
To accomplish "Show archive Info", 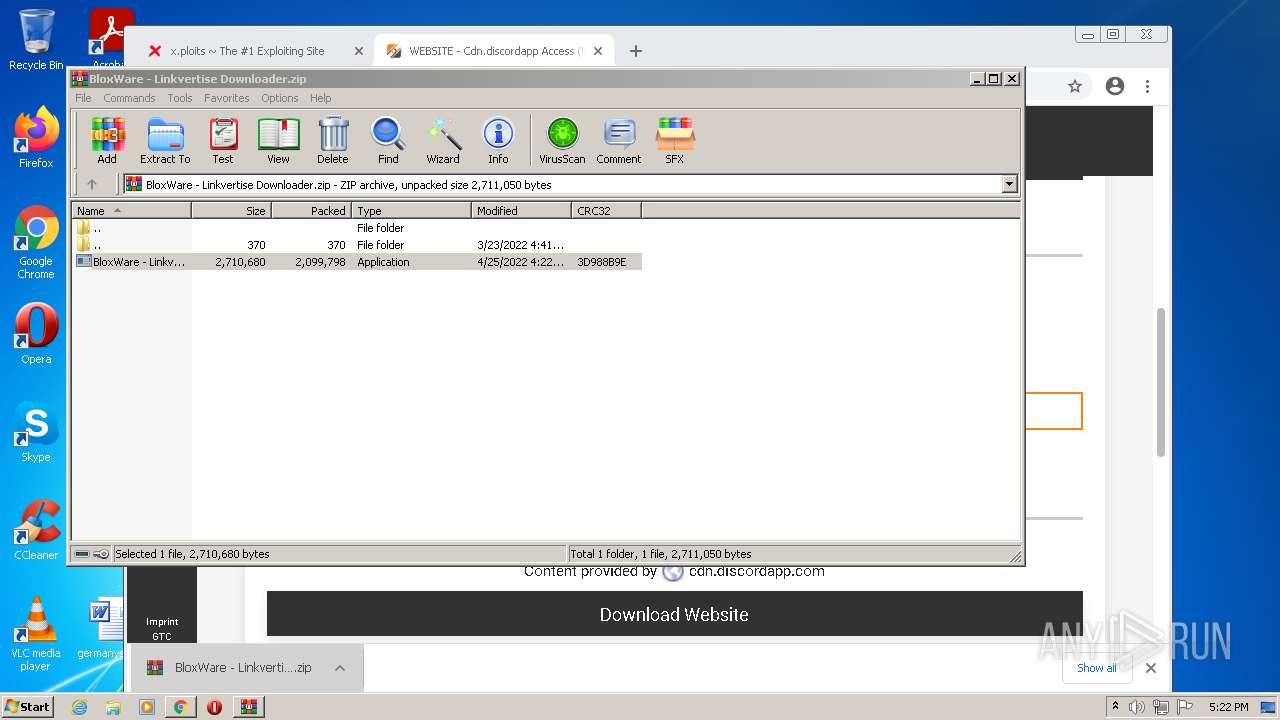I will (x=498, y=140).
